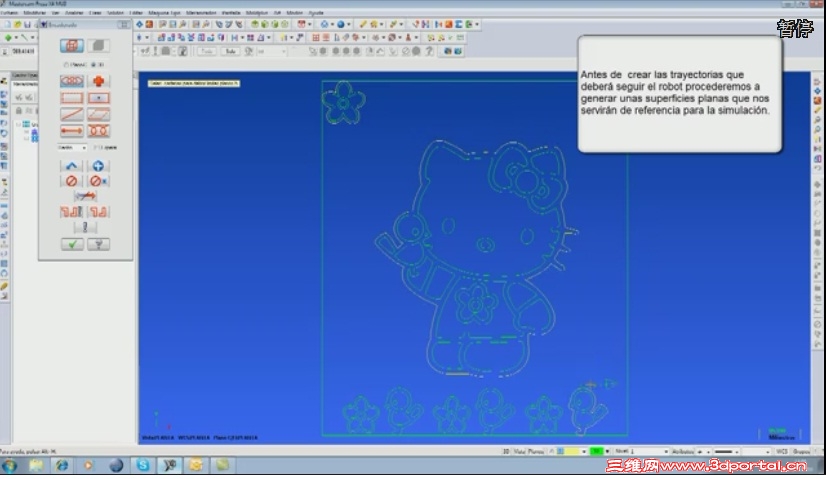Click the yellow system color swatch

[573, 452]
